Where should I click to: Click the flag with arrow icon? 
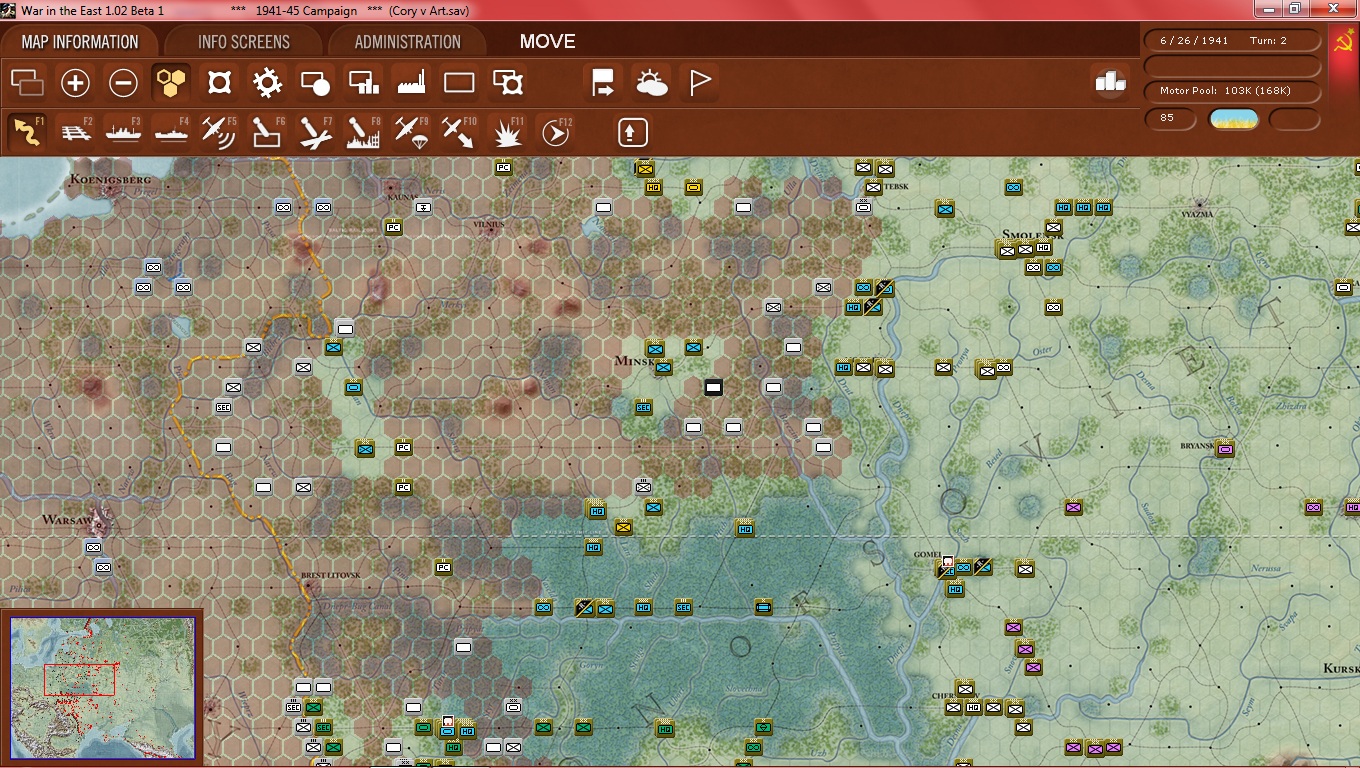coord(603,83)
